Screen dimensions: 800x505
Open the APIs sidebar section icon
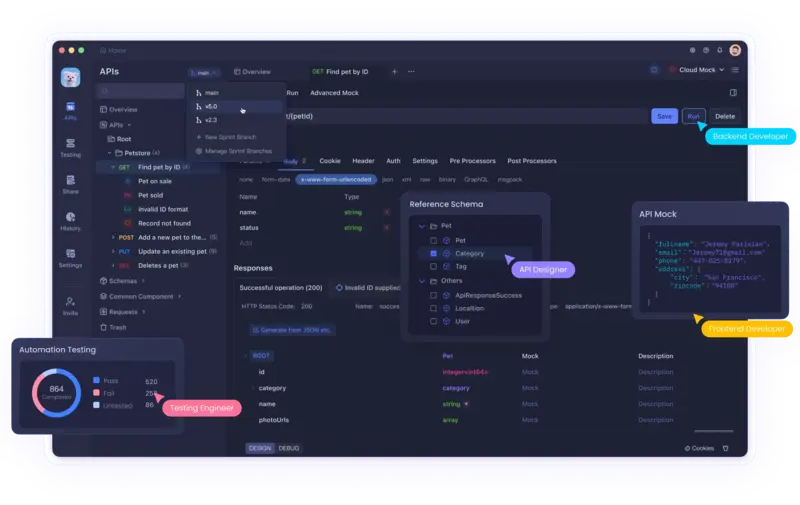click(x=70, y=107)
